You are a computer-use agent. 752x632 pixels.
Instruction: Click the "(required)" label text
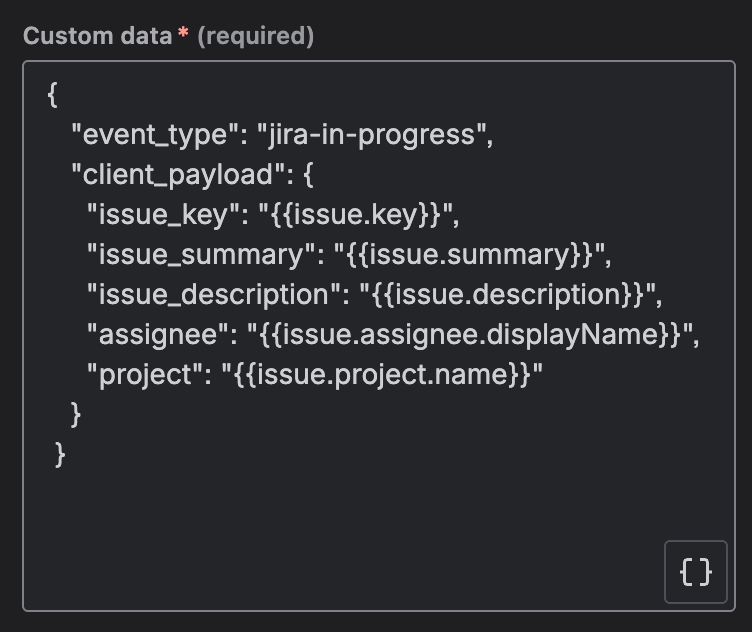[255, 37]
